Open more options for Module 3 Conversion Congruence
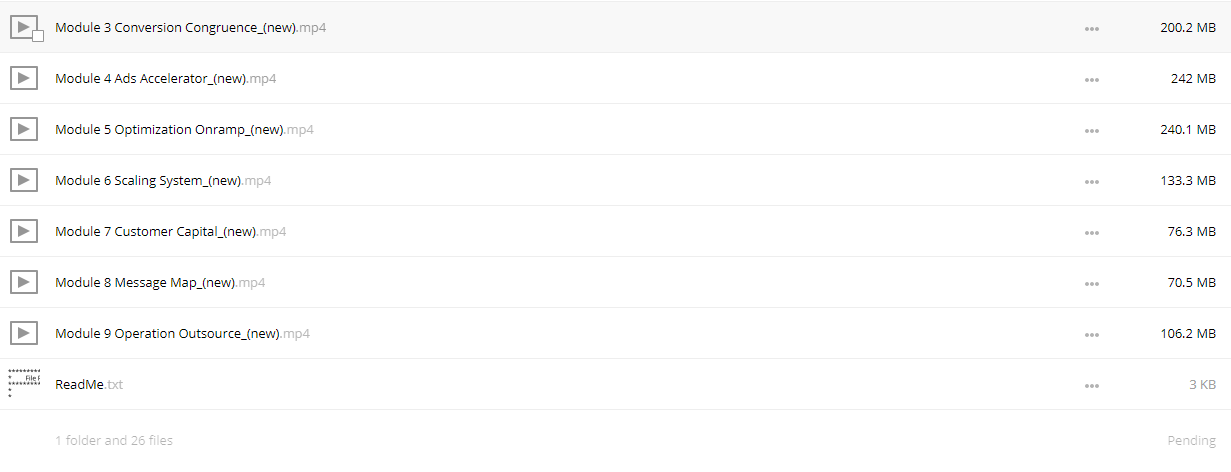Image resolution: width=1231 pixels, height=472 pixels. click(x=1092, y=29)
